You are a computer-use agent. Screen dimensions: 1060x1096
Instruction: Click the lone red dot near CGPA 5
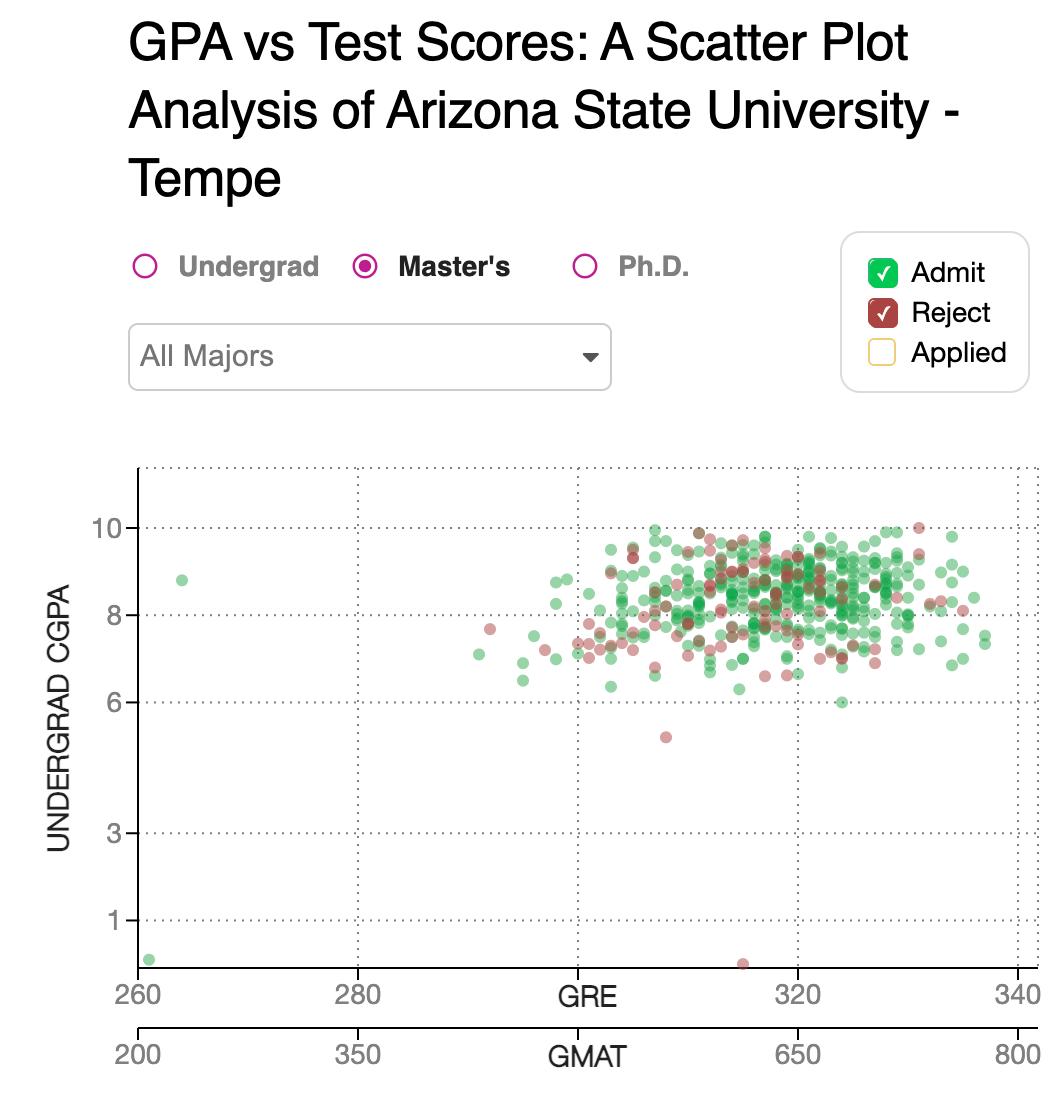click(666, 737)
